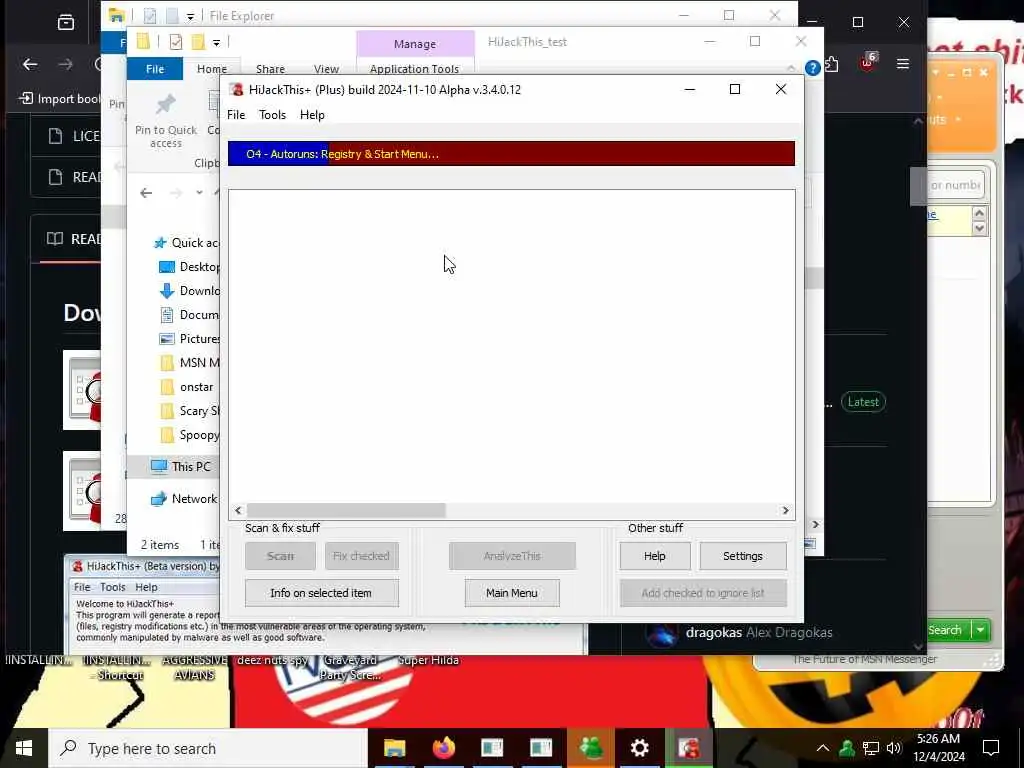The image size is (1024, 768).
Task: Open the quick access toolbar dropdown in Explorer
Action: click(x=216, y=43)
